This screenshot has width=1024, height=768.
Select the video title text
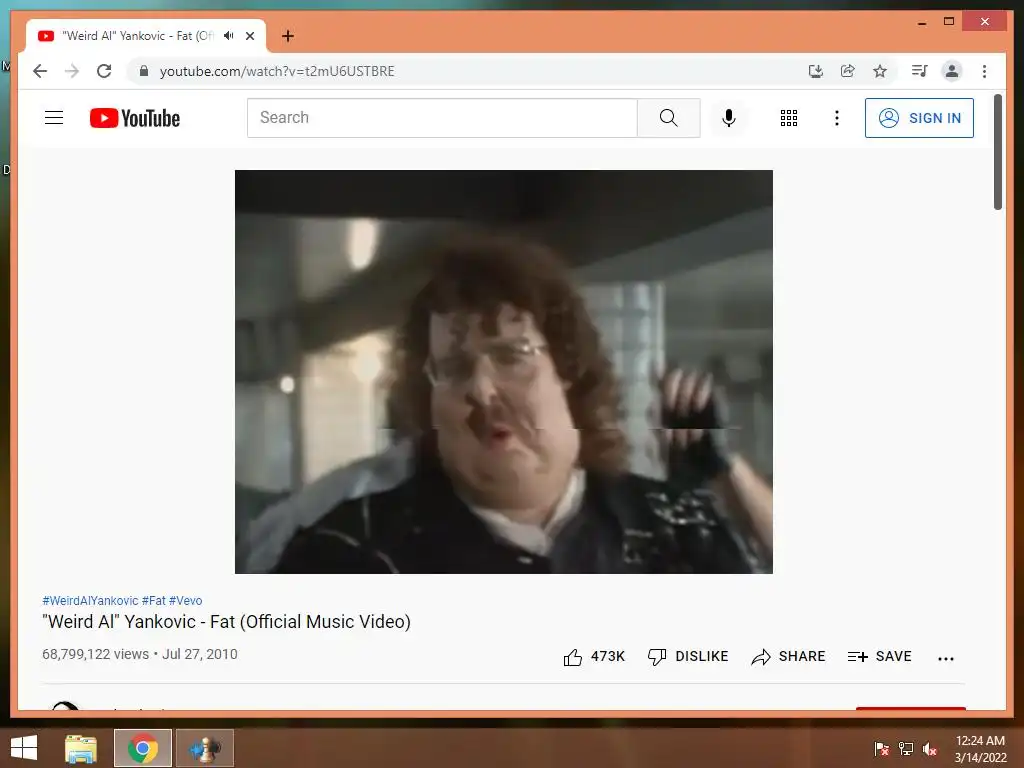coord(227,622)
